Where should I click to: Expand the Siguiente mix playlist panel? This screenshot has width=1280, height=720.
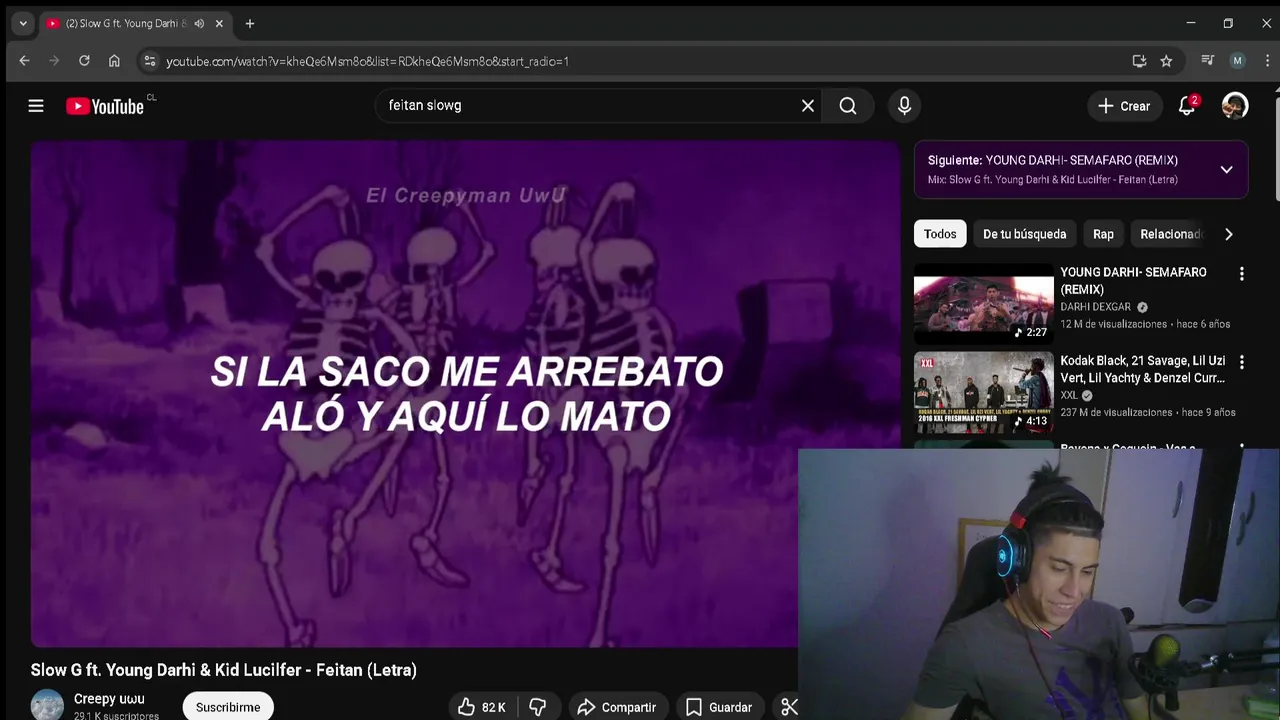(1226, 169)
